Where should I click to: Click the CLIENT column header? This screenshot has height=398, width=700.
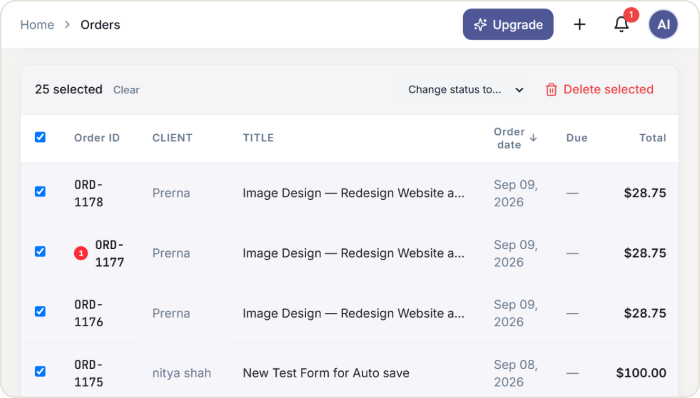(x=172, y=138)
